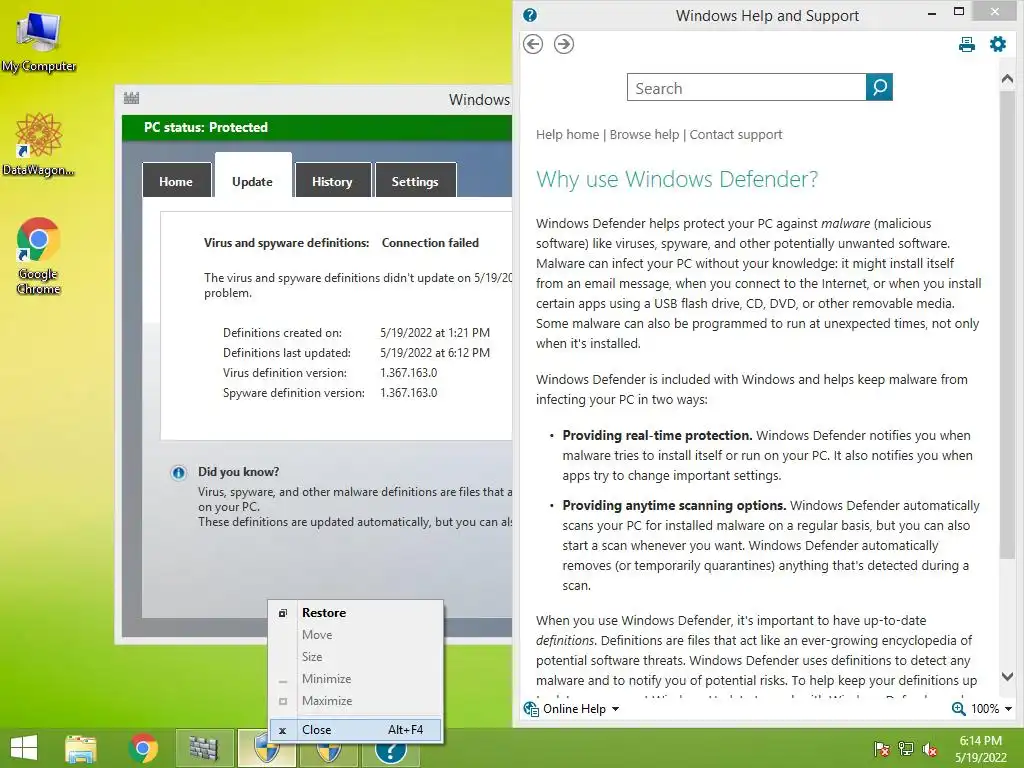Click Virus definition version 1.367.163.0
The height and width of the screenshot is (768, 1024).
(x=409, y=373)
